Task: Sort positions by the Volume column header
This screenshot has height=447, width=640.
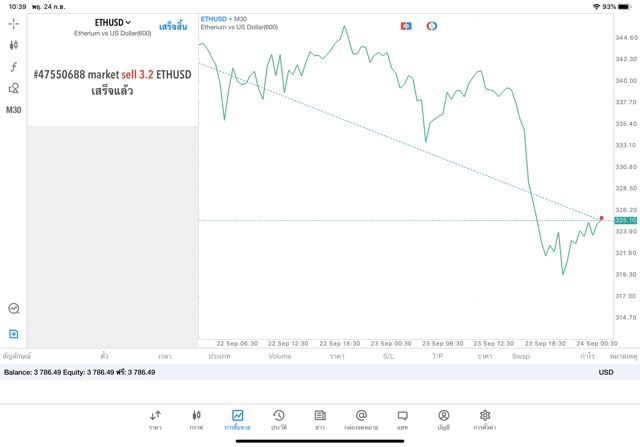Action: 280,356
